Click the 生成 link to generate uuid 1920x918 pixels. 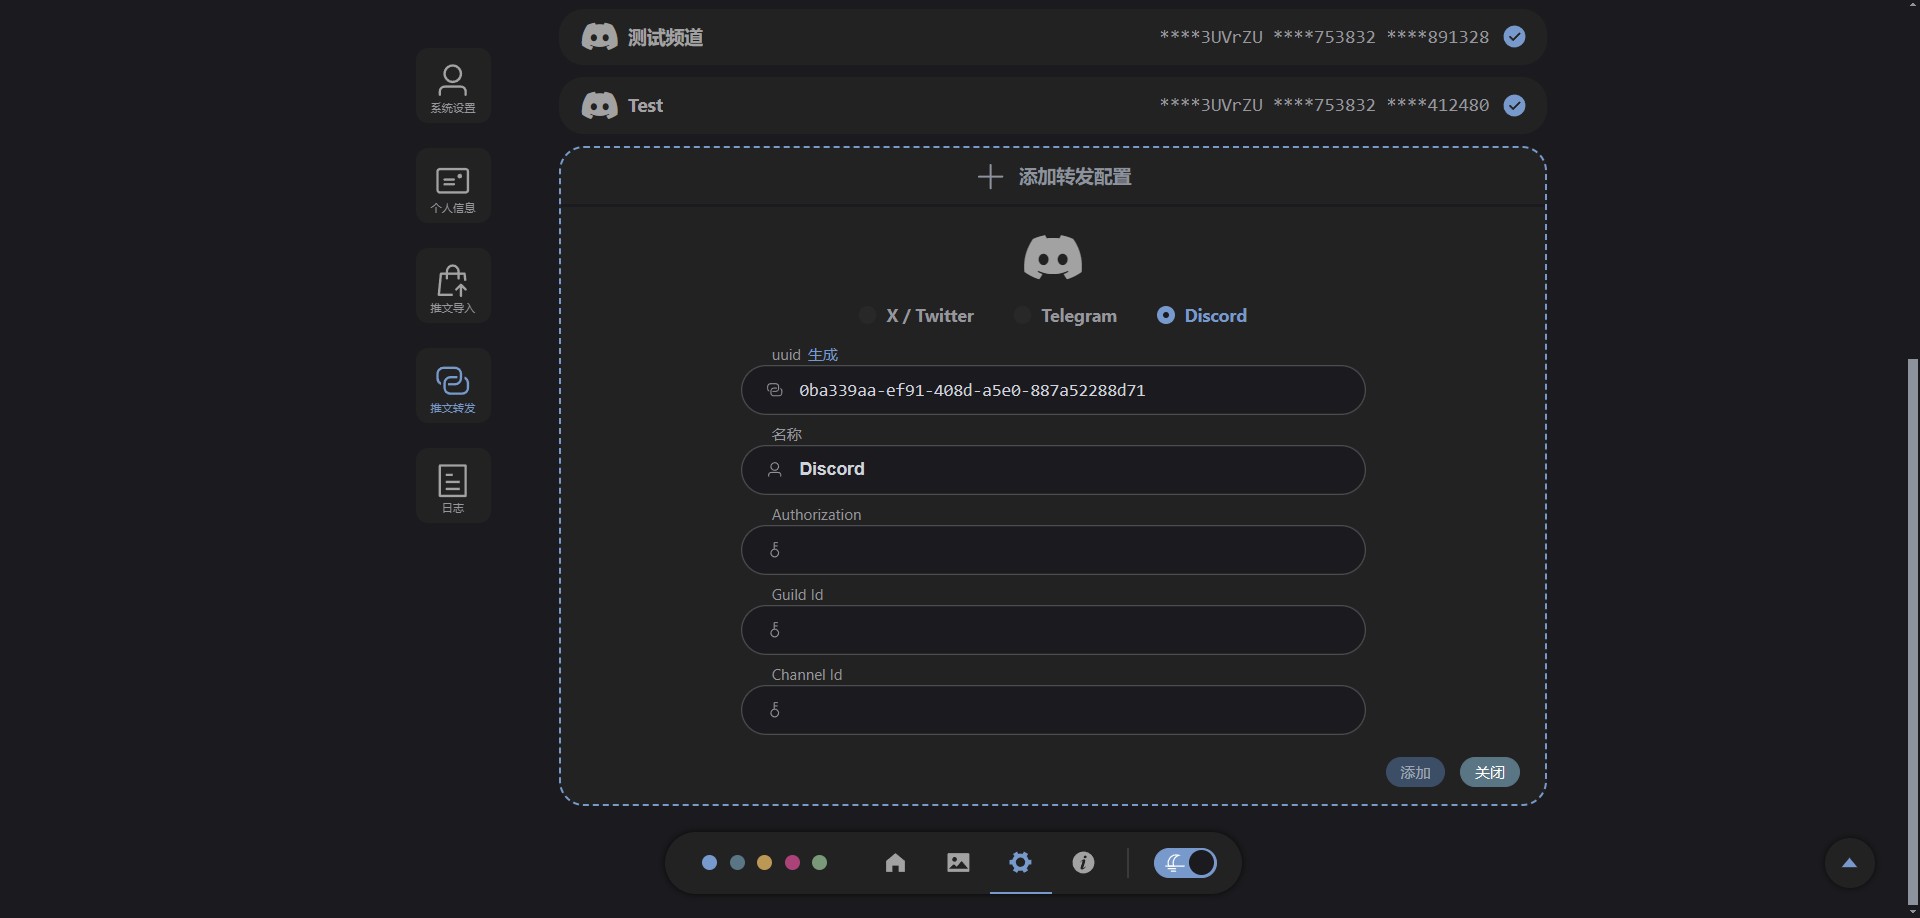[x=822, y=355]
